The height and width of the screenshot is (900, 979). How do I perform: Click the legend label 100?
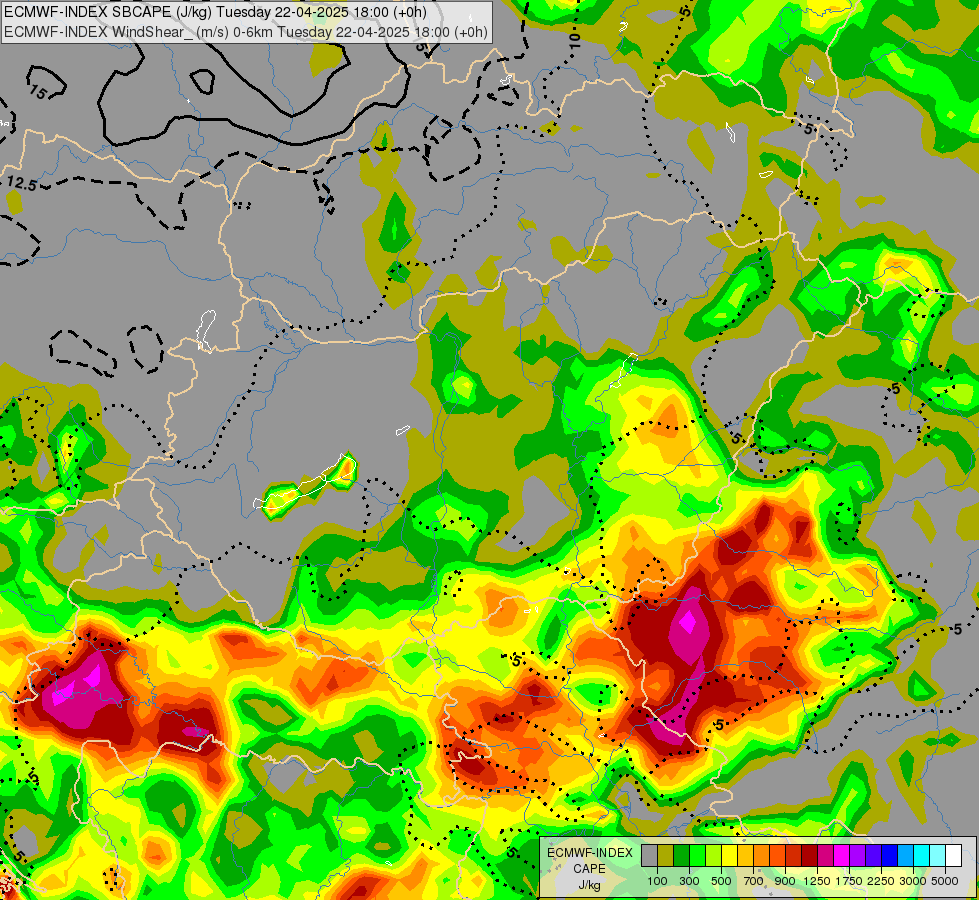pyautogui.click(x=657, y=881)
